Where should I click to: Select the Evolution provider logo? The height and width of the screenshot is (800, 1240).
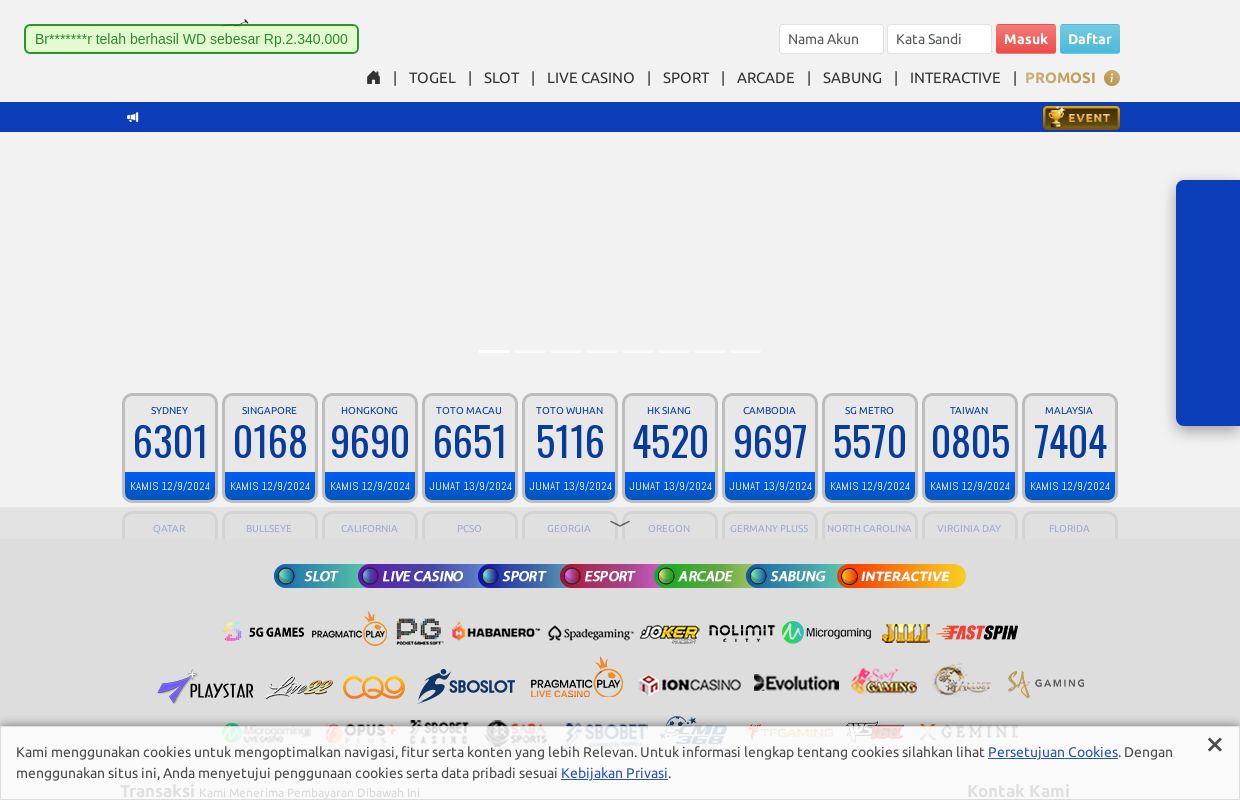pyautogui.click(x=796, y=683)
